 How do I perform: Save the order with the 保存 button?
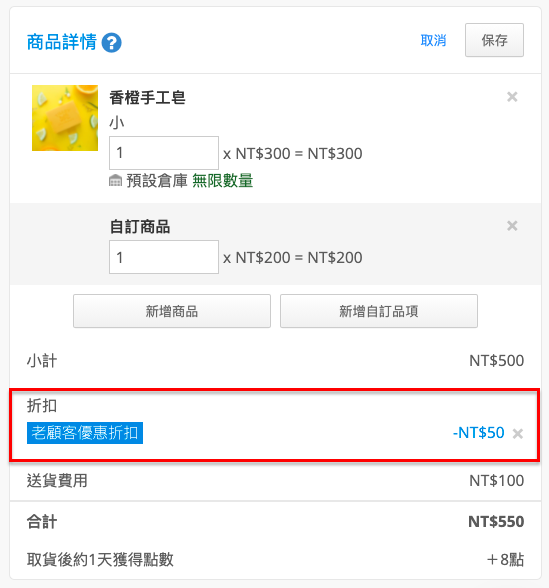pos(494,40)
